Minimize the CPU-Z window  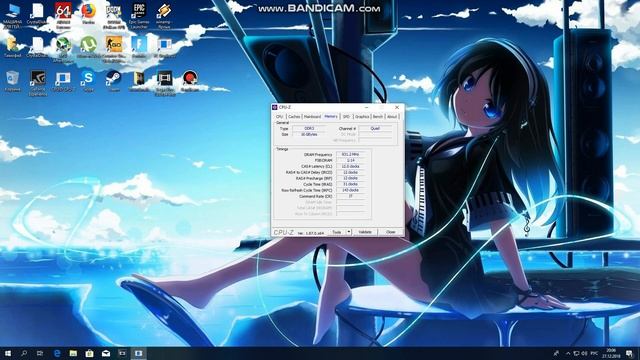pyautogui.click(x=366, y=107)
